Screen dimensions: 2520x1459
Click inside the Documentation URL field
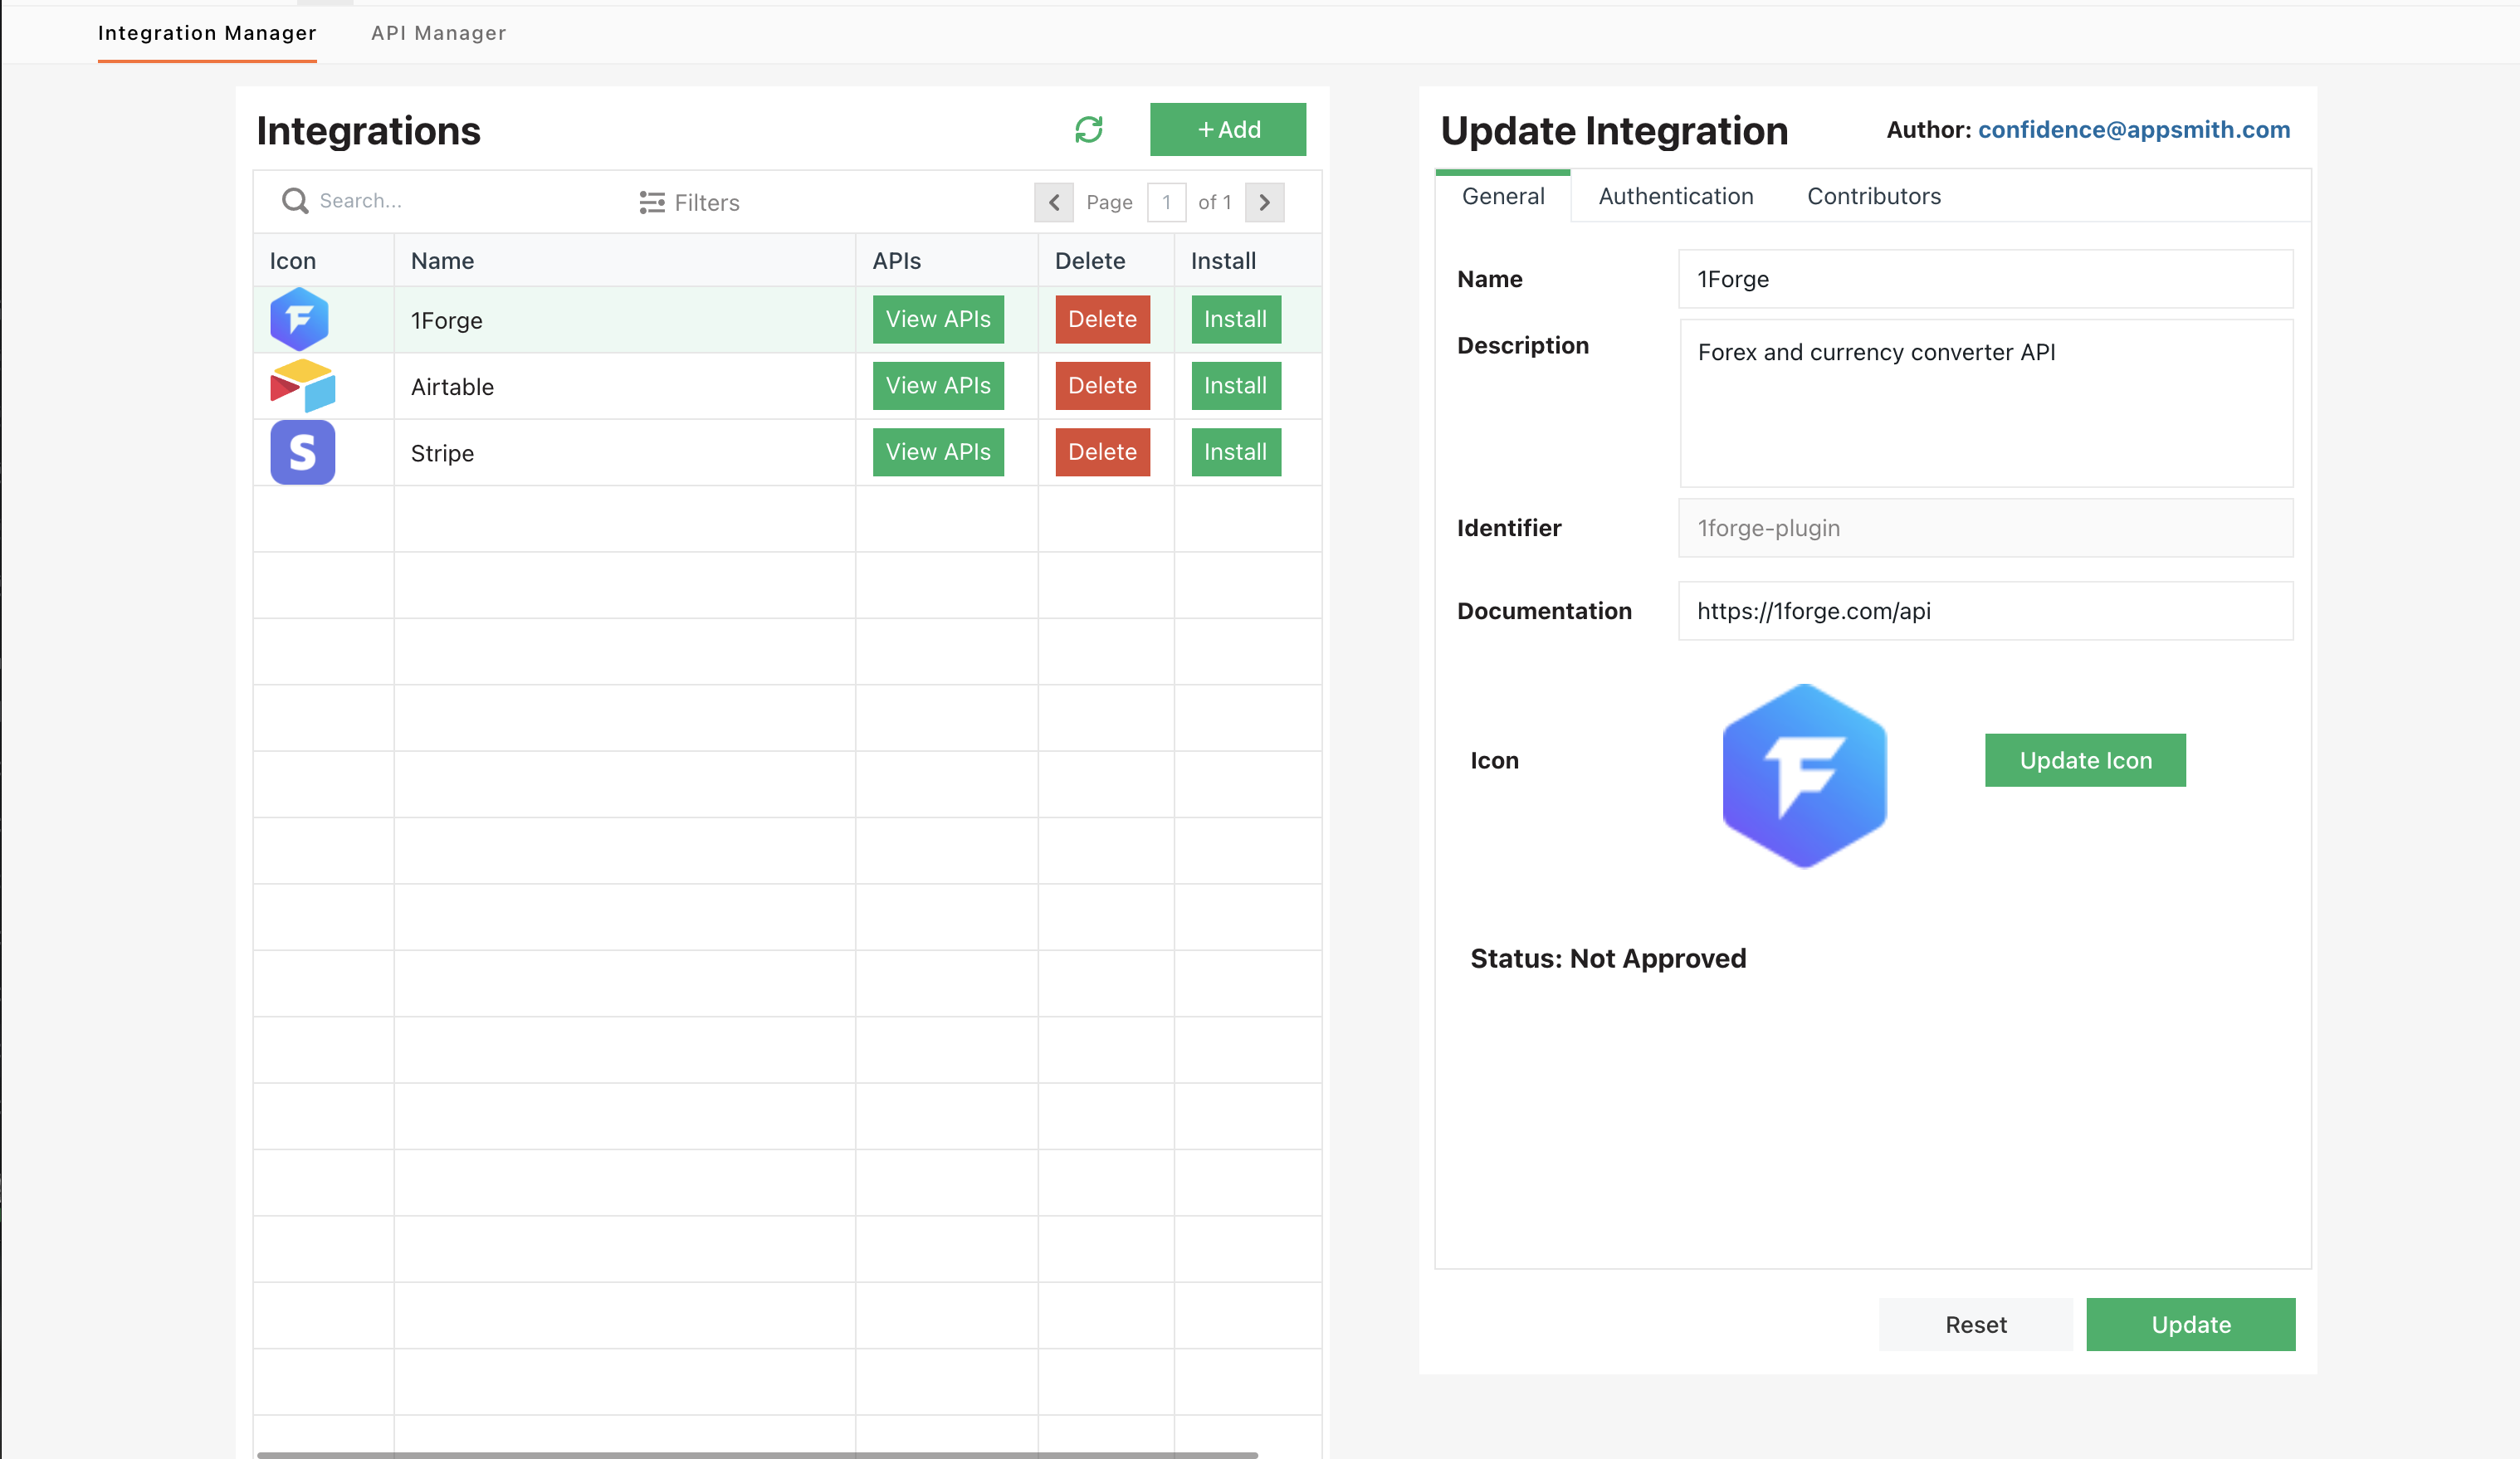click(1985, 611)
